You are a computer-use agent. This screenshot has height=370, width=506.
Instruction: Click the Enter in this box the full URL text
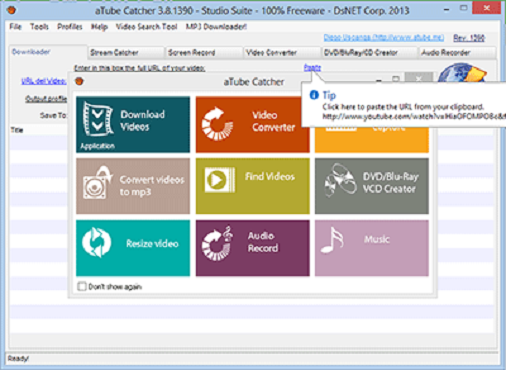coord(139,68)
